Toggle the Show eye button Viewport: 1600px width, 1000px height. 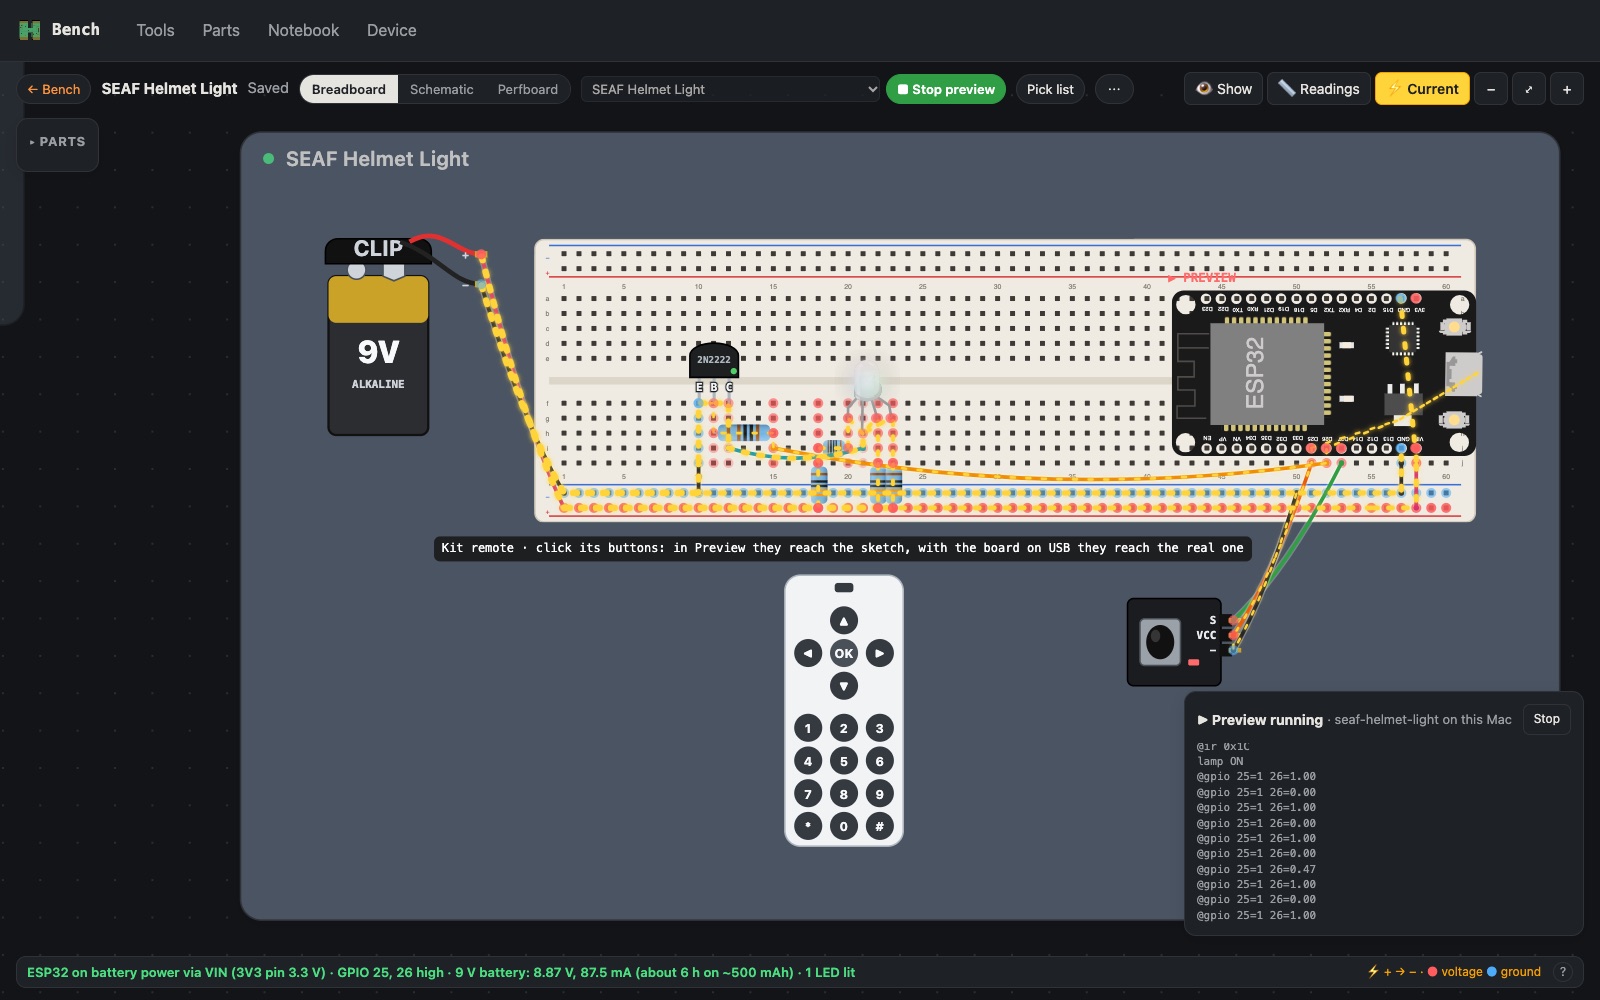pos(1224,89)
